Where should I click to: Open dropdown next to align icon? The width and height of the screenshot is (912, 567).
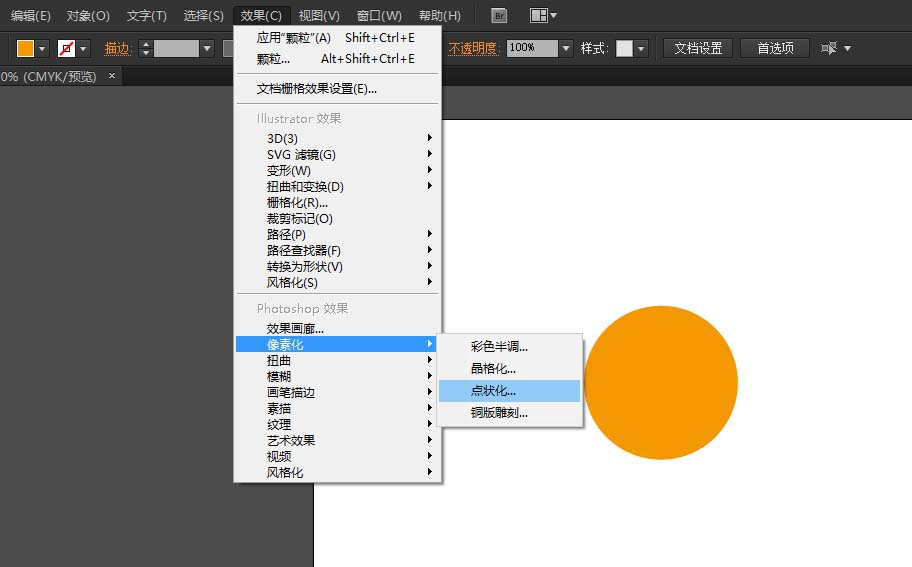(x=847, y=49)
